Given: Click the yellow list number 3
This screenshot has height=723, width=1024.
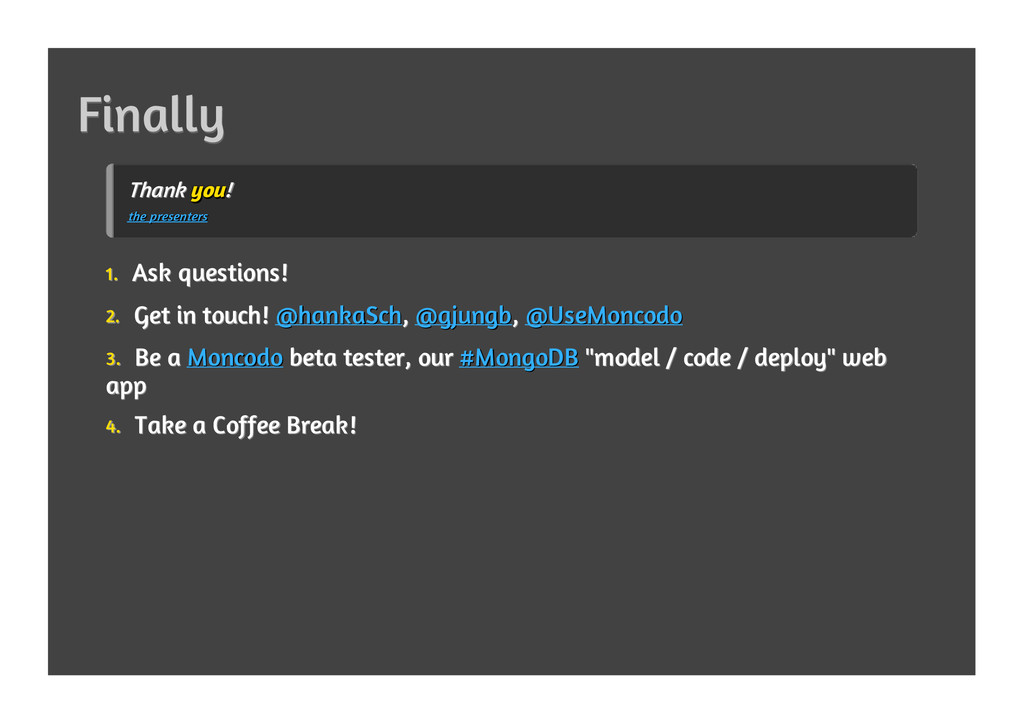Looking at the screenshot, I should 113,359.
